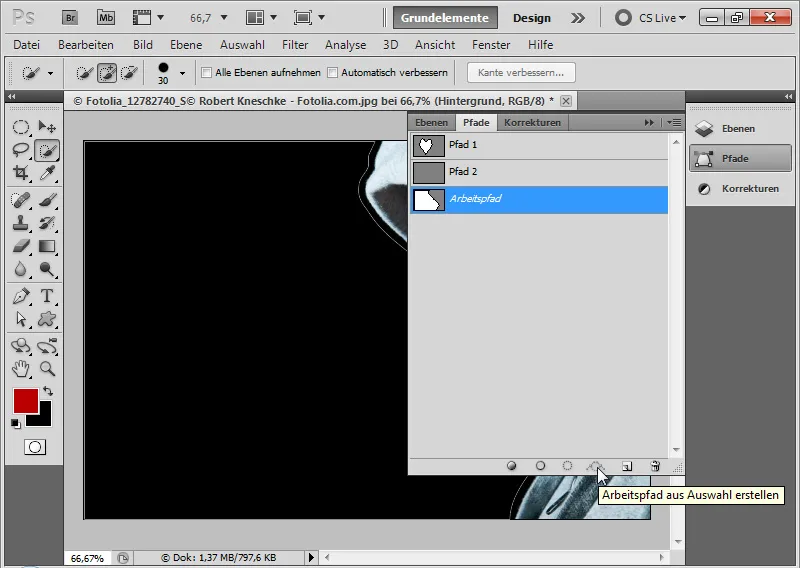Choose Subtract from selection mode option
The width and height of the screenshot is (800, 568).
pyautogui.click(x=129, y=73)
